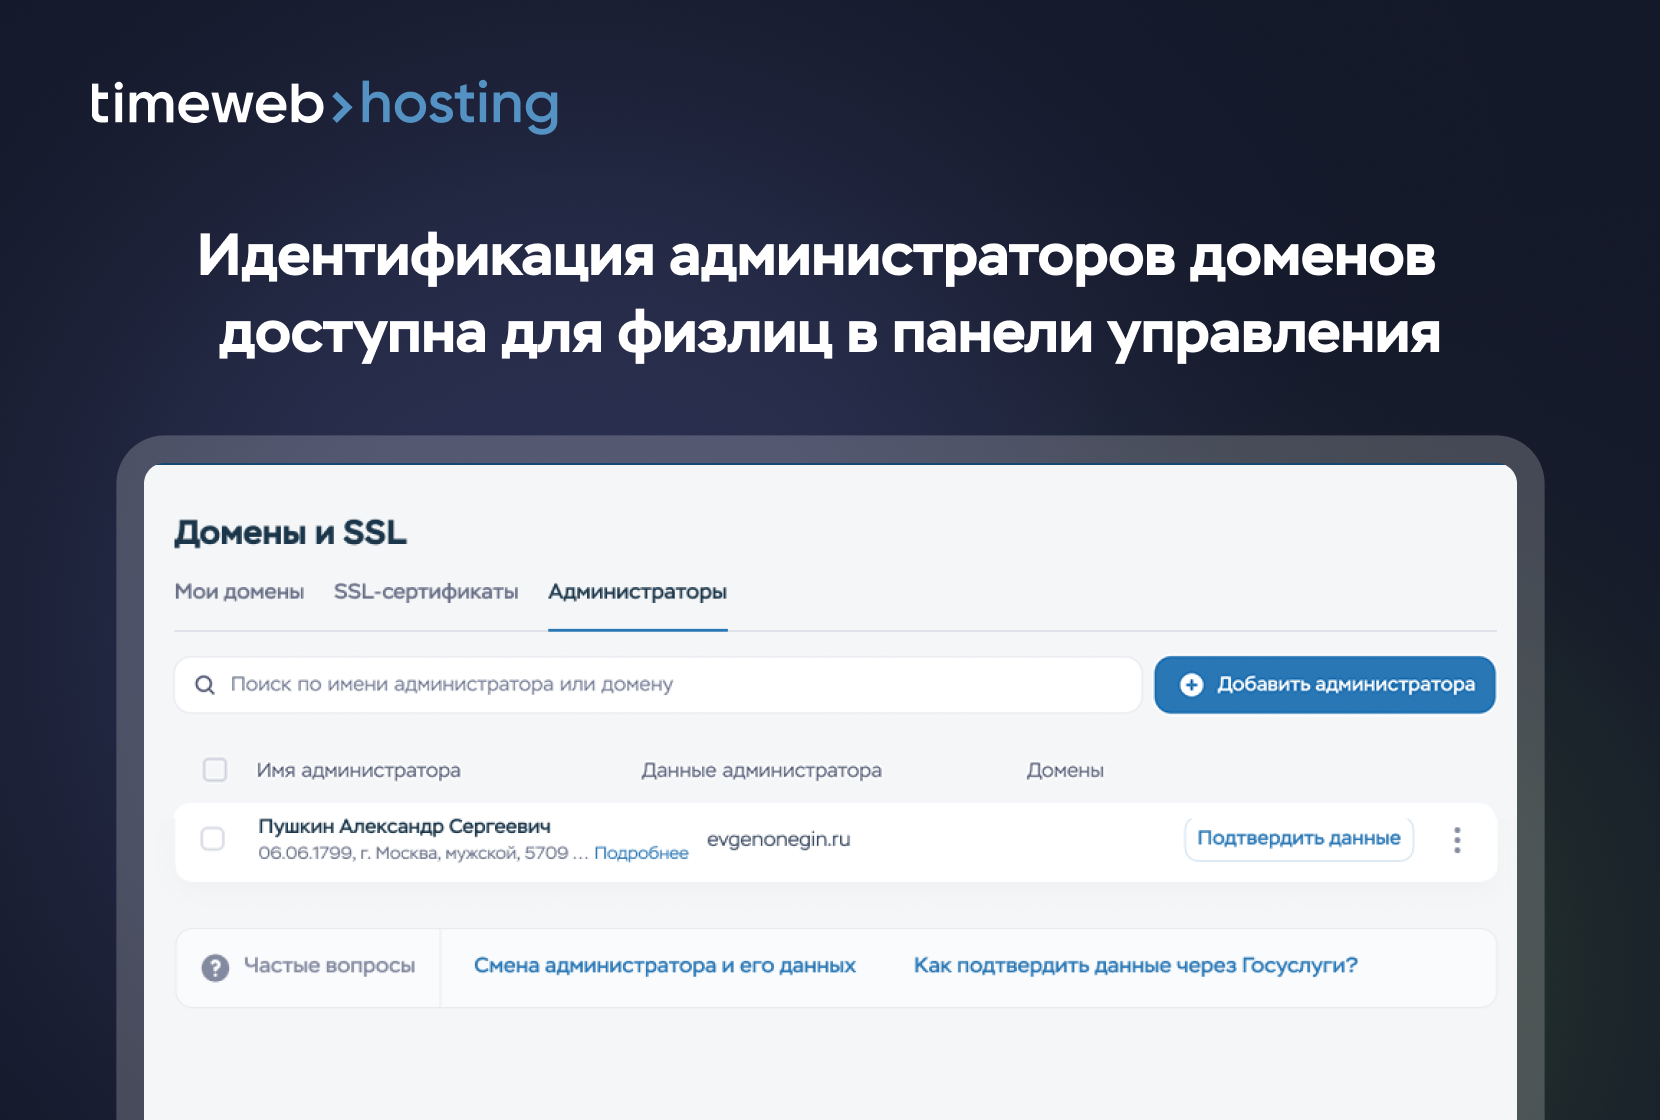Click the search magnifier icon

coord(205,685)
